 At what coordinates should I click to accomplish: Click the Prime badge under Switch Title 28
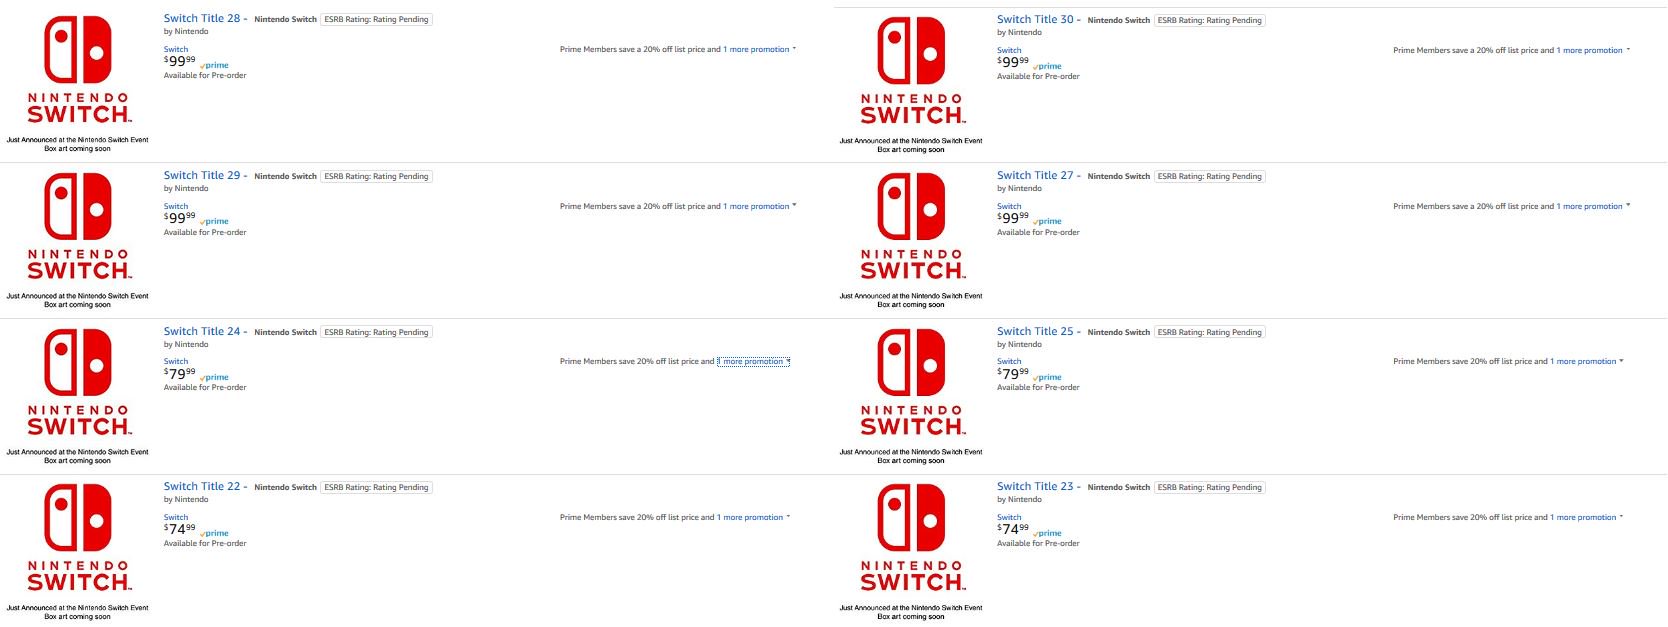pyautogui.click(x=213, y=65)
